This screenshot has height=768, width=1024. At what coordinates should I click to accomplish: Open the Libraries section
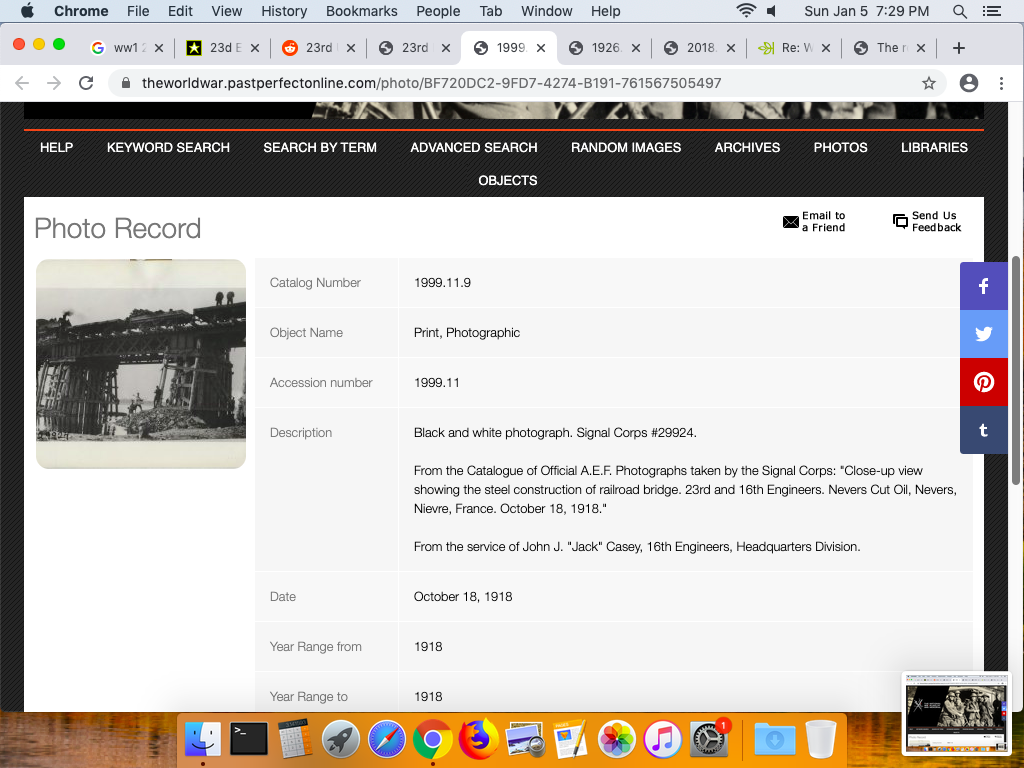click(934, 147)
